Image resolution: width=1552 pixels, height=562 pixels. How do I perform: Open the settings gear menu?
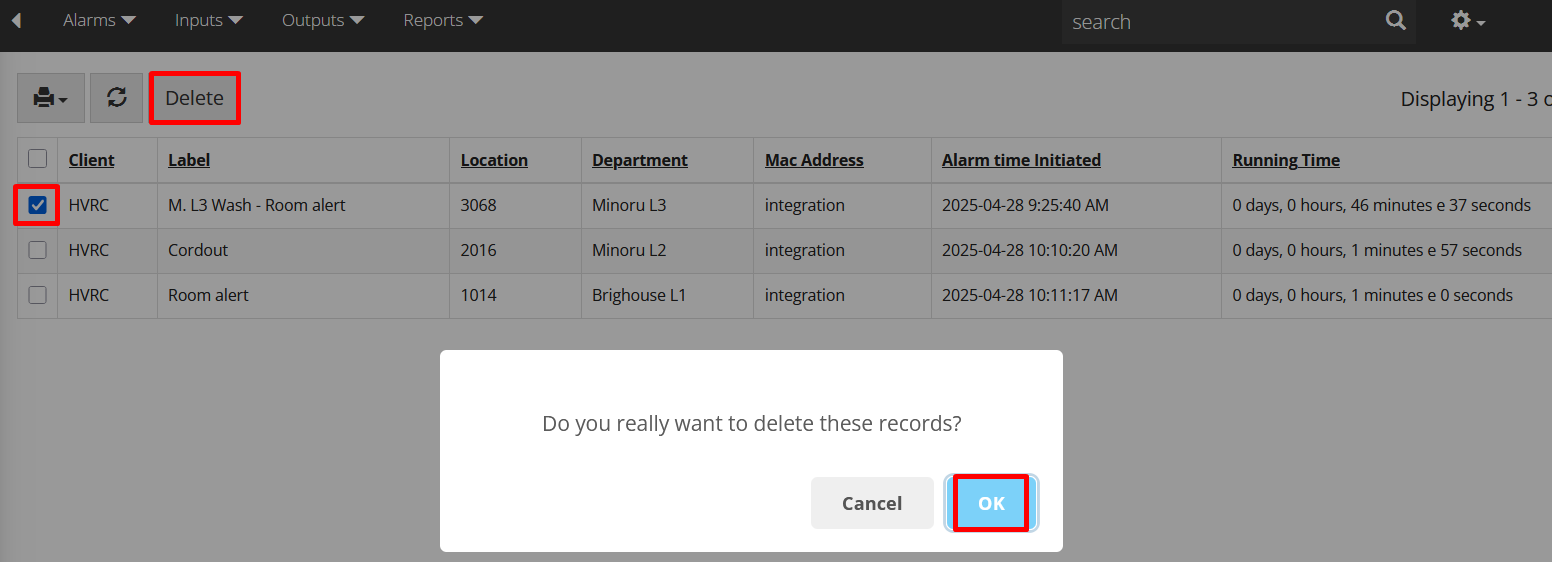tap(1467, 21)
